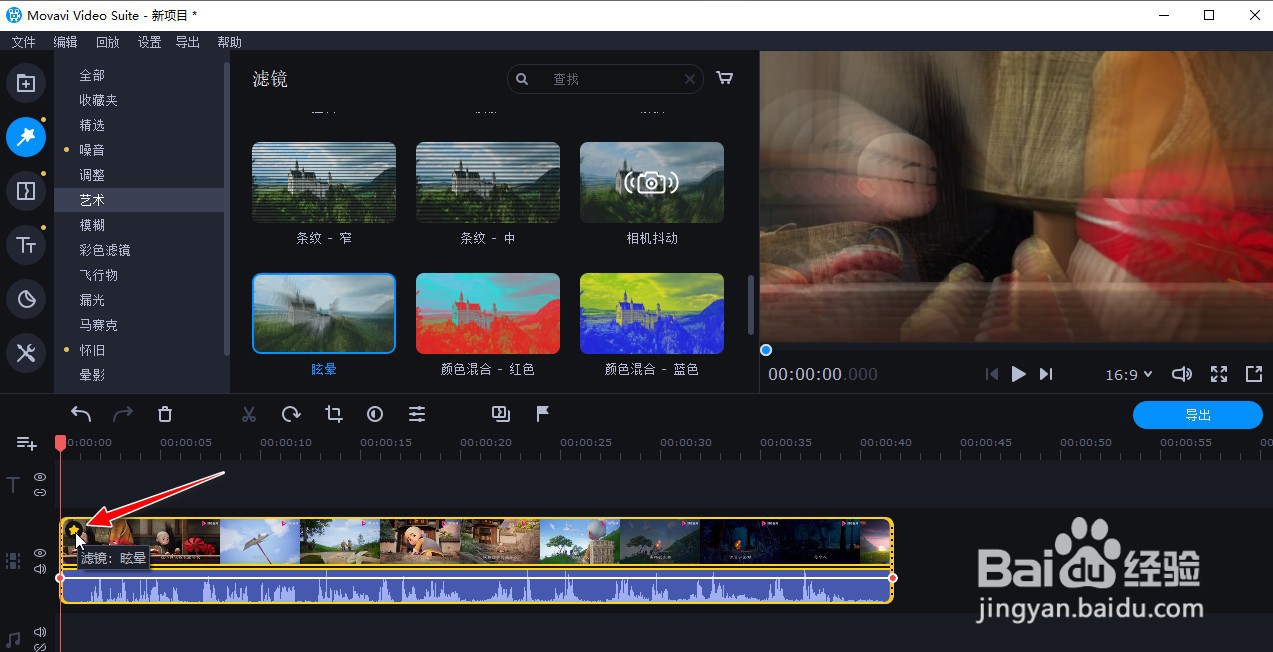Switch preview to full screen
Image resolution: width=1273 pixels, height=652 pixels.
(x=1219, y=374)
